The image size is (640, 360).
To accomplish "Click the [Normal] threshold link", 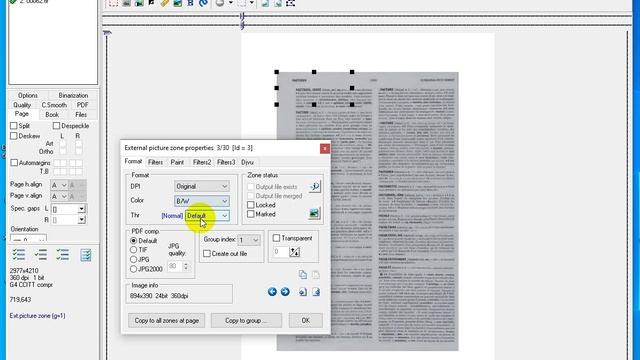I will point(172,216).
